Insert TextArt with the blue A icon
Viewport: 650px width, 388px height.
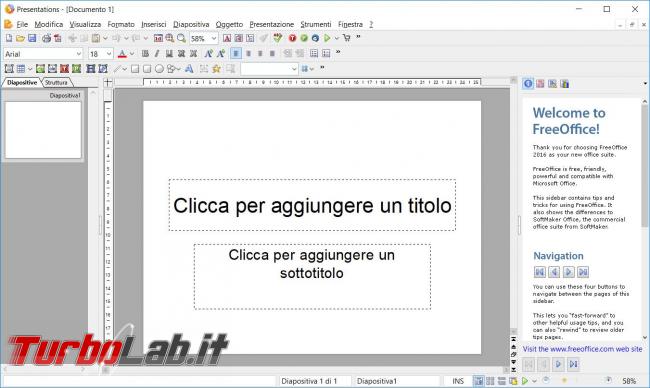(189, 69)
